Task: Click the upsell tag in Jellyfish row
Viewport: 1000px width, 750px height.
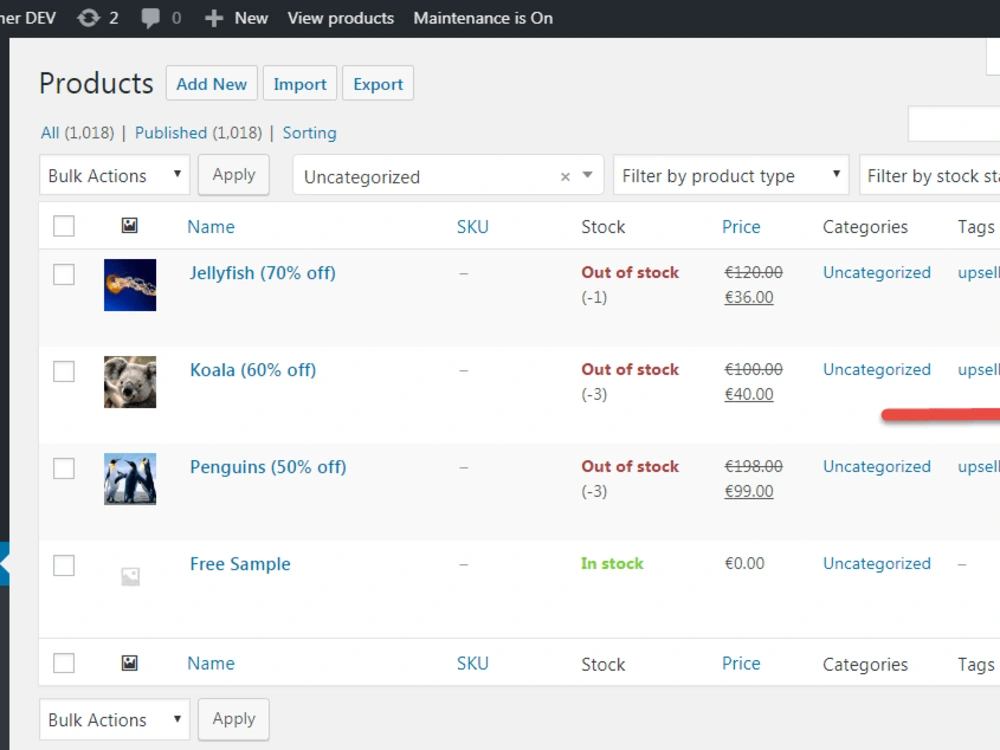Action: coord(978,273)
